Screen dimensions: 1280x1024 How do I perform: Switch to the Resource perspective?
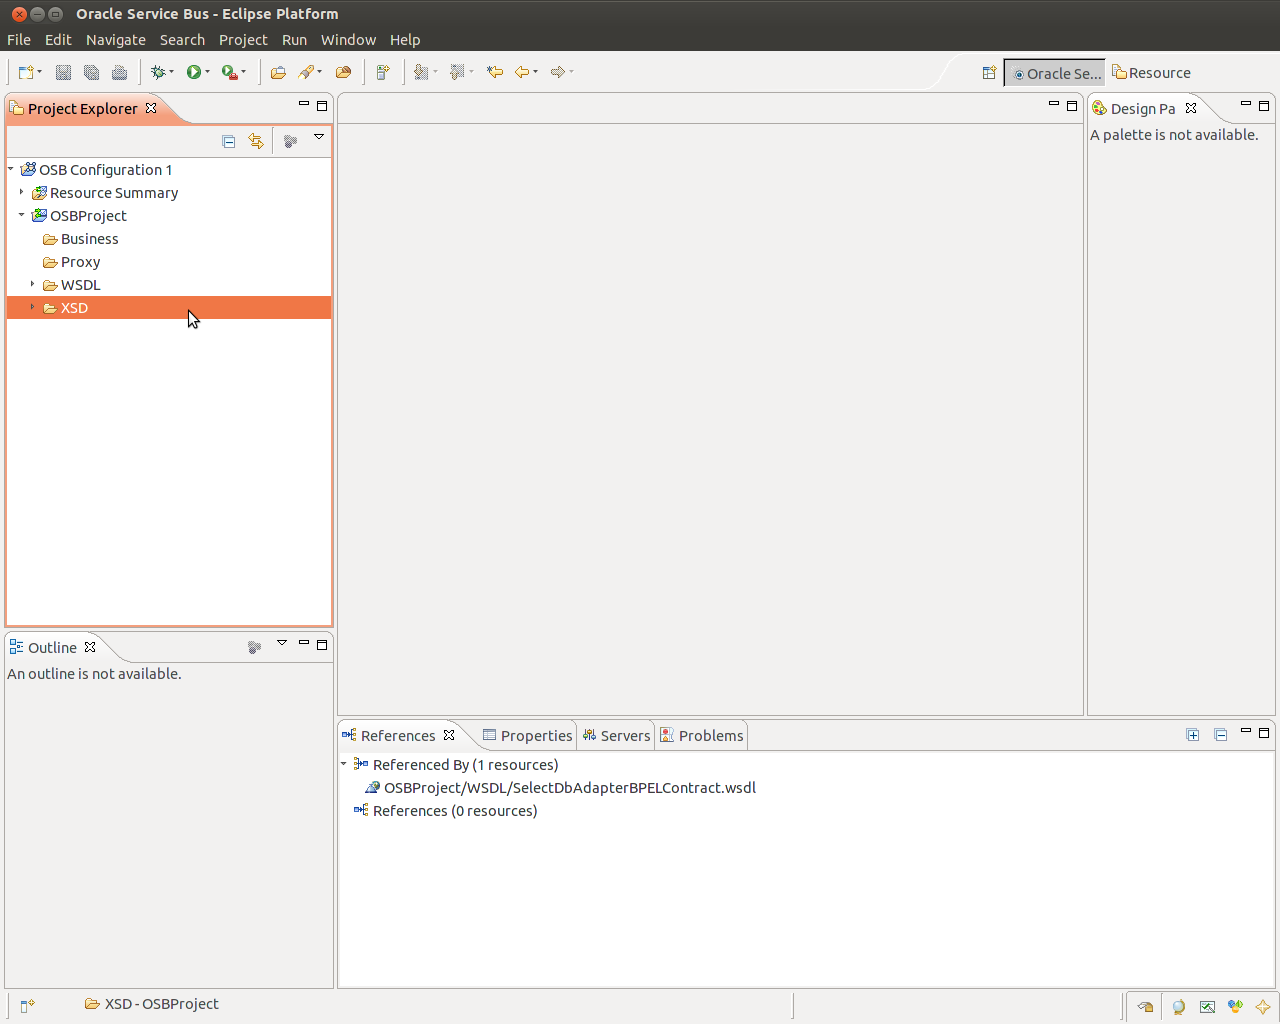coord(1151,73)
